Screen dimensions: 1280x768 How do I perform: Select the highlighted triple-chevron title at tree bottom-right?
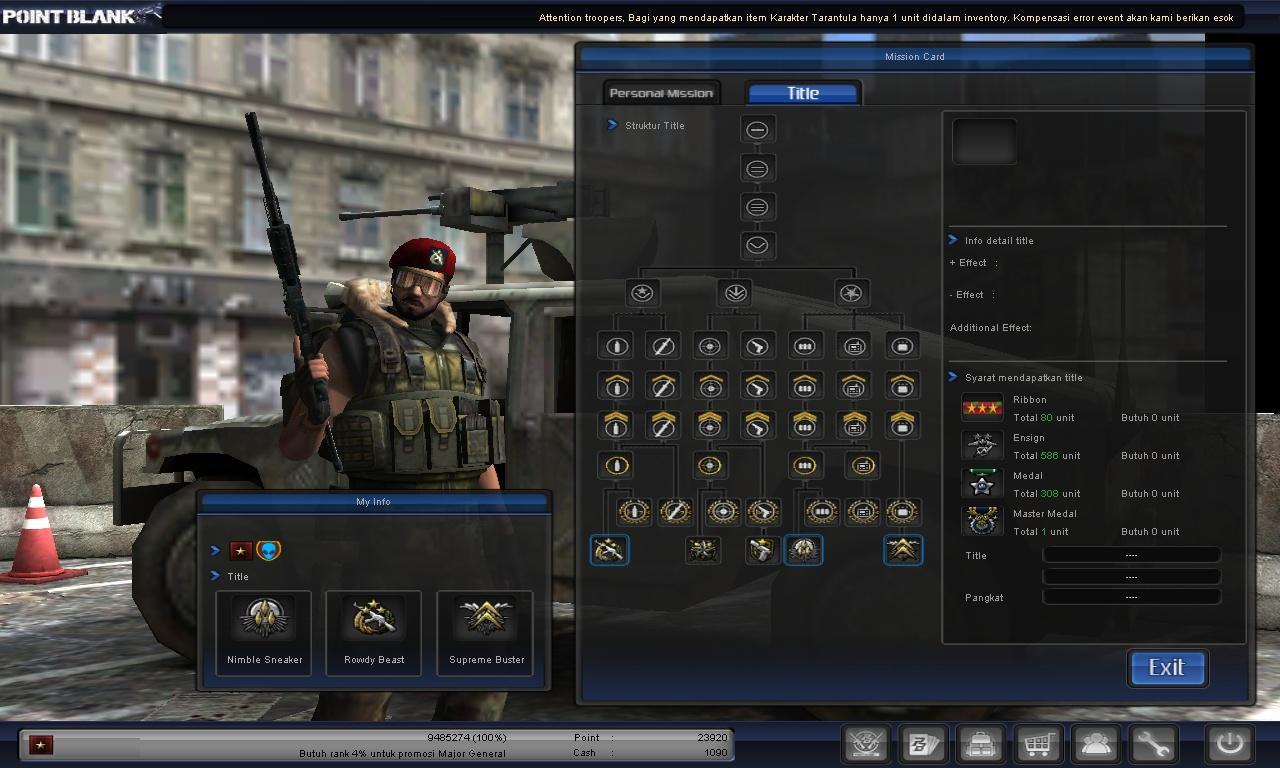point(903,549)
